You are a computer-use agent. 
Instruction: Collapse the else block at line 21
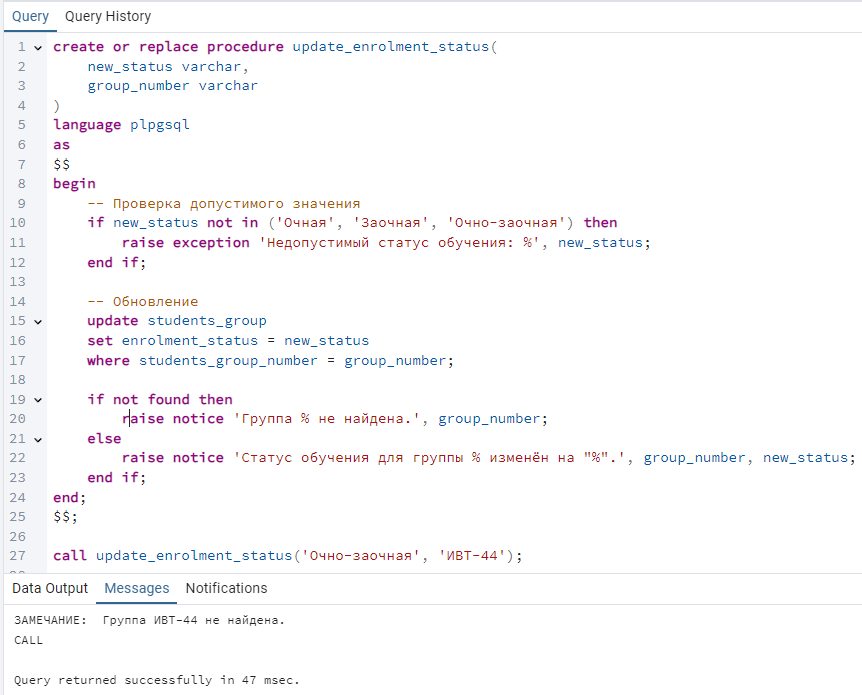[x=38, y=439]
